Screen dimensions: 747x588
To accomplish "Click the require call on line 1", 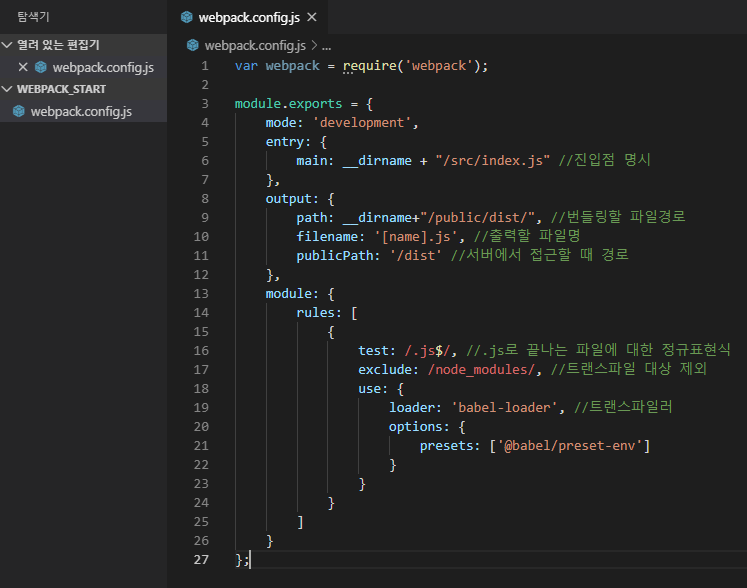I will click(368, 65).
